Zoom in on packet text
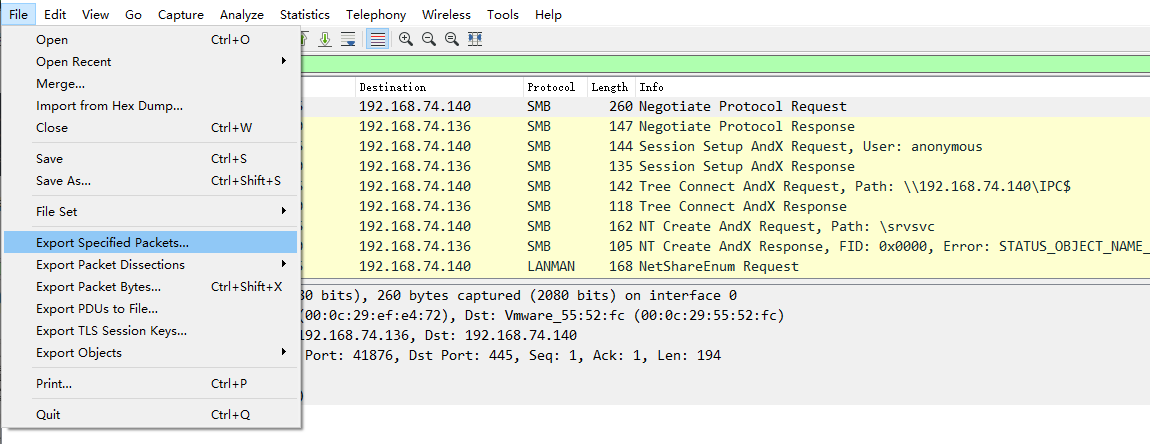Screen dimensions: 1150x444 [406, 39]
